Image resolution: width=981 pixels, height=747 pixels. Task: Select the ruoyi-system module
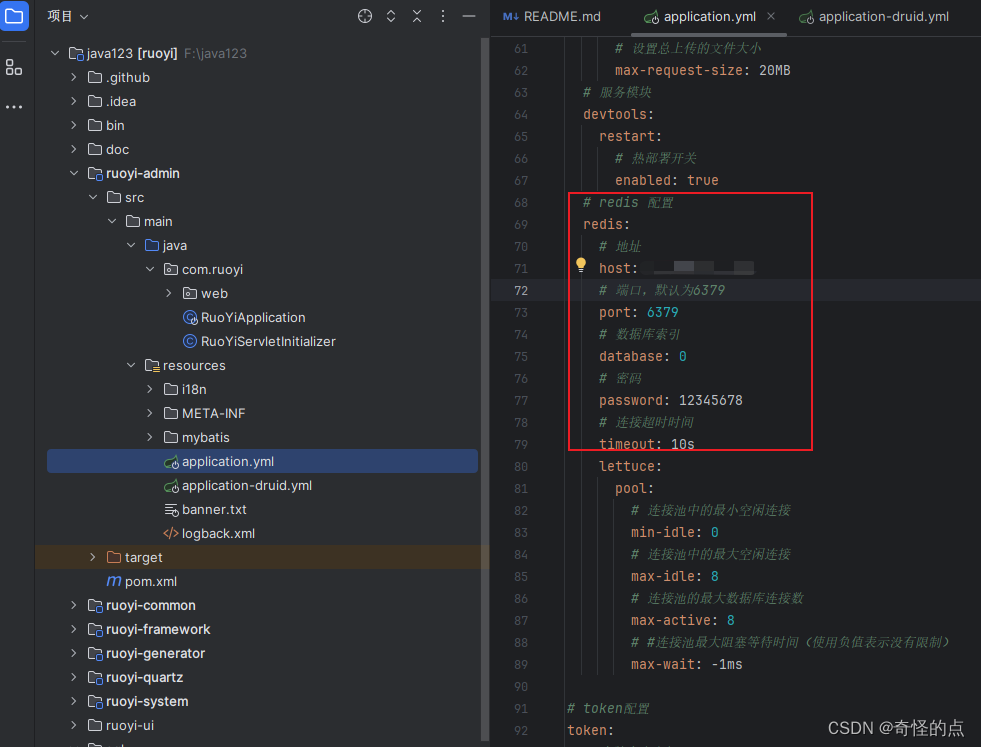point(147,701)
